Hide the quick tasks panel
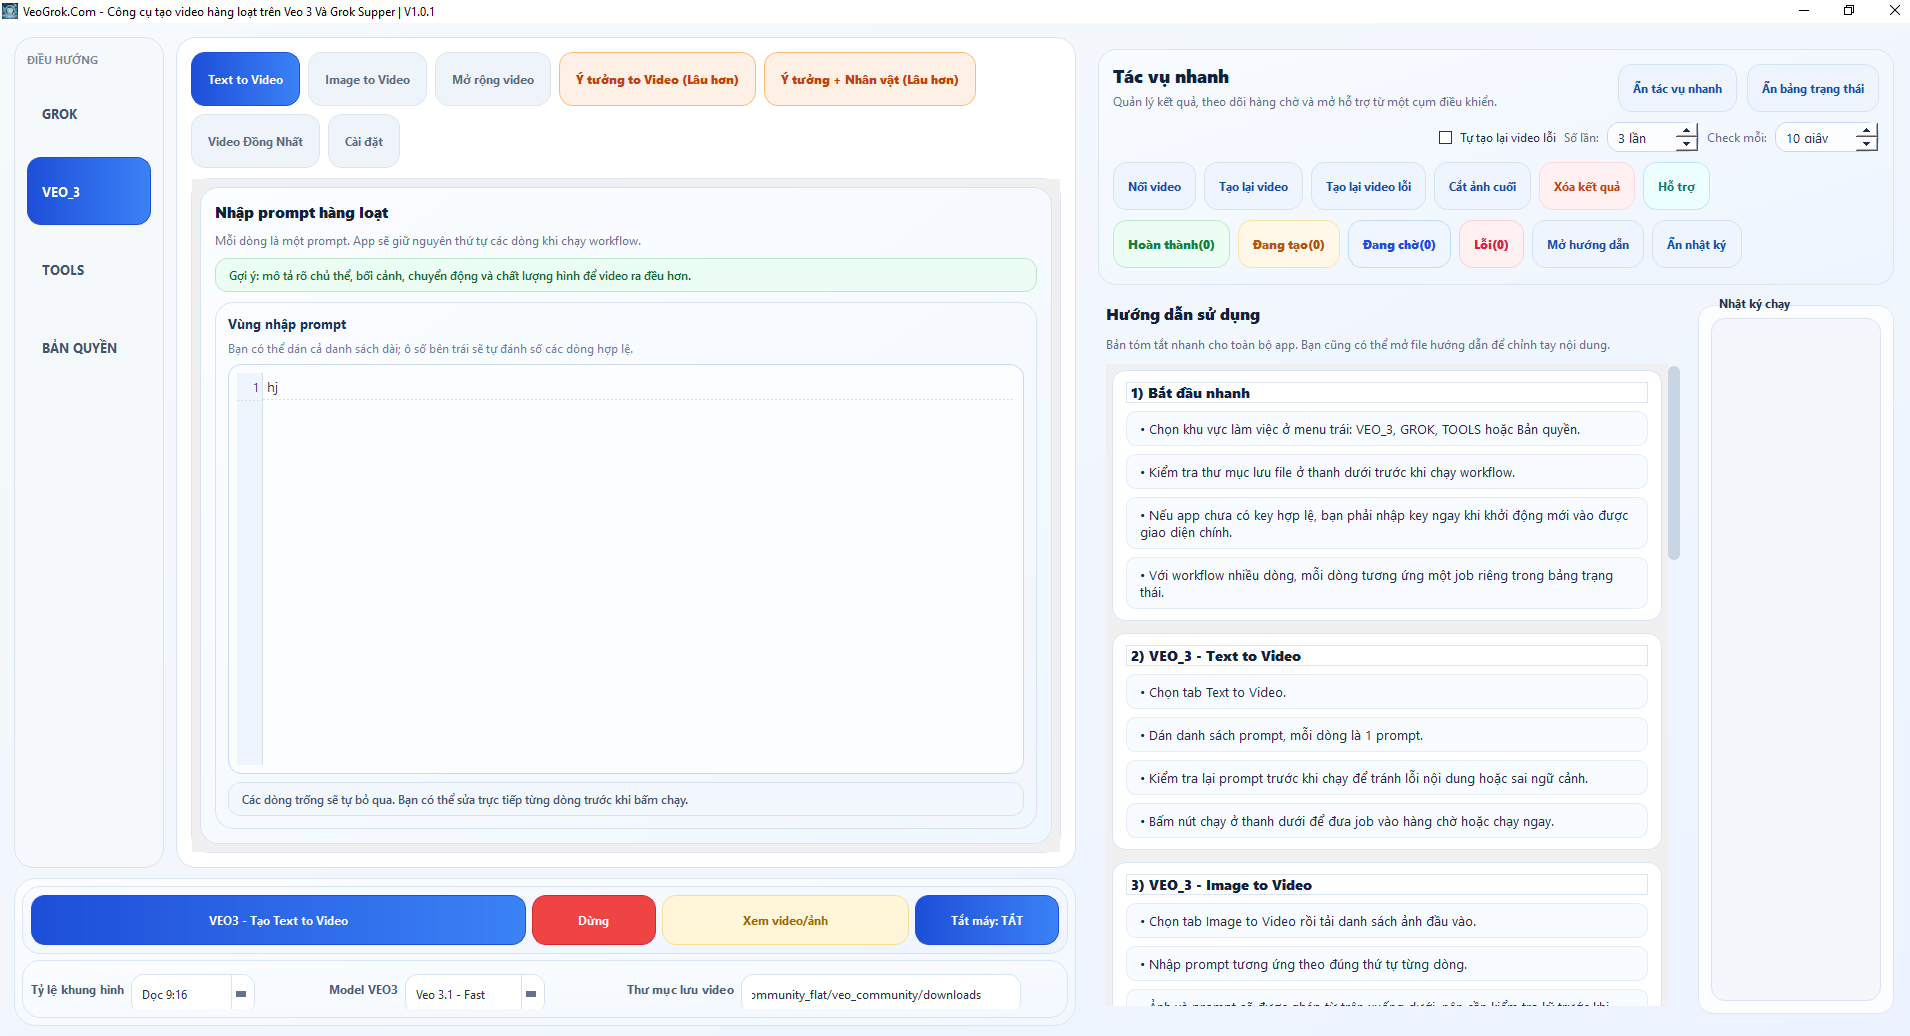 pyautogui.click(x=1677, y=89)
